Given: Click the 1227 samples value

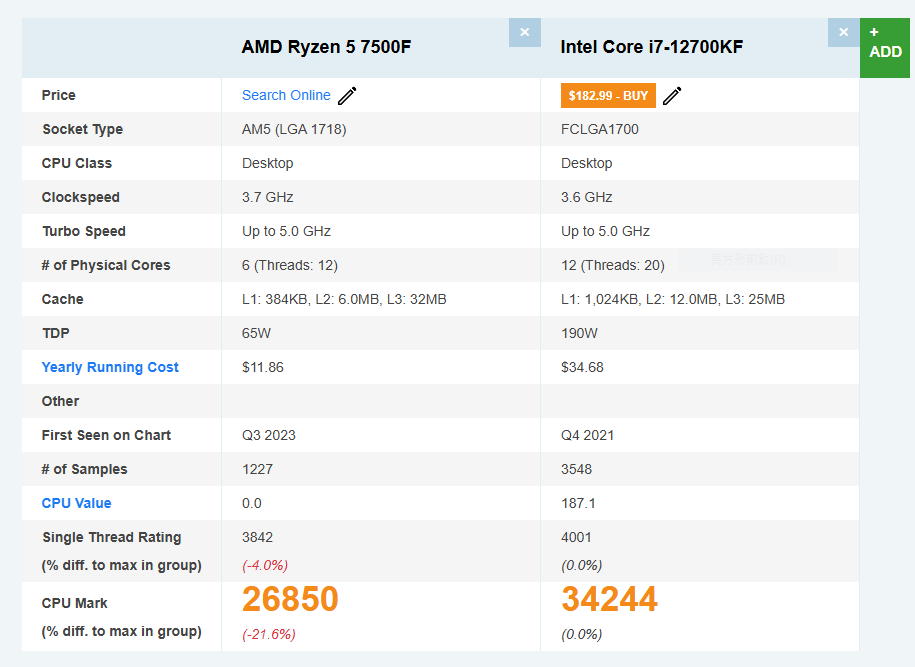Looking at the screenshot, I should [257, 469].
